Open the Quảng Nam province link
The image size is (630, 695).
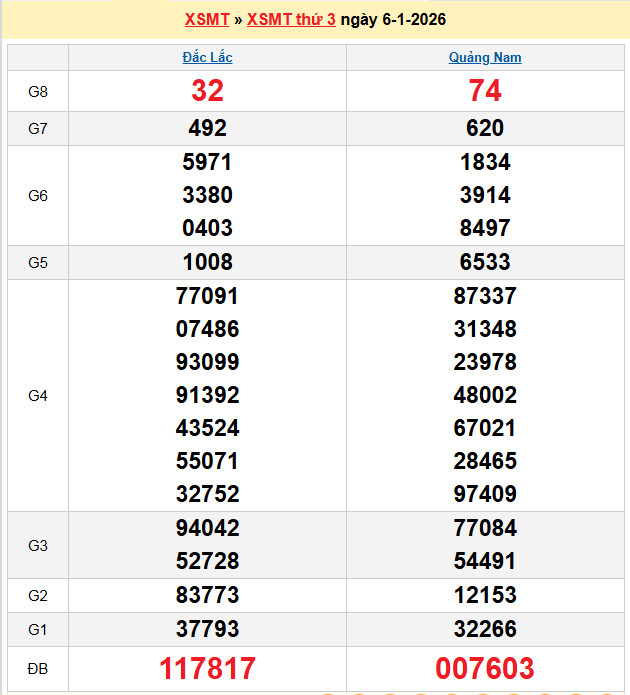[x=485, y=58]
